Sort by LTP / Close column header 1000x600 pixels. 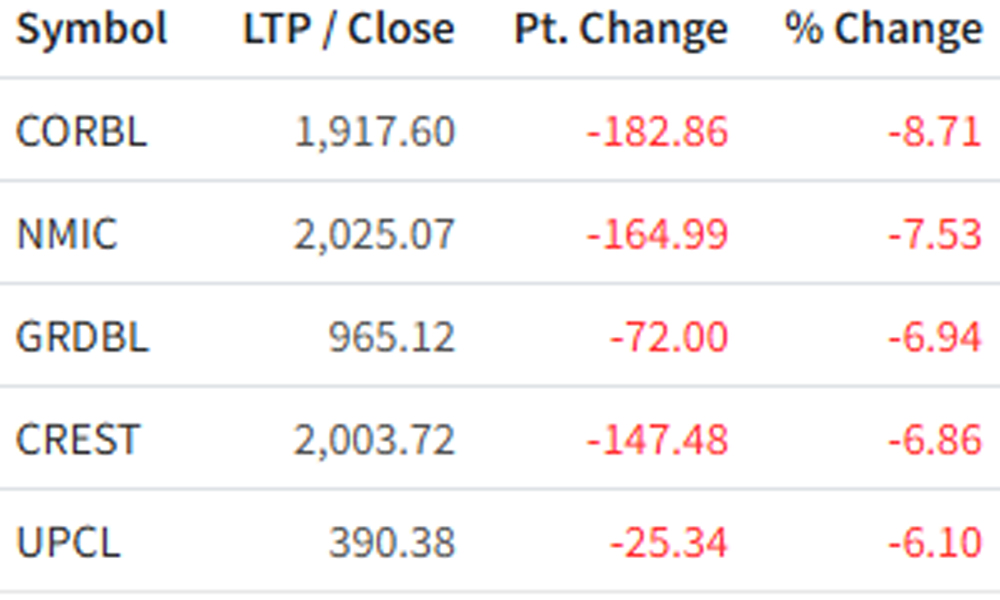[349, 29]
